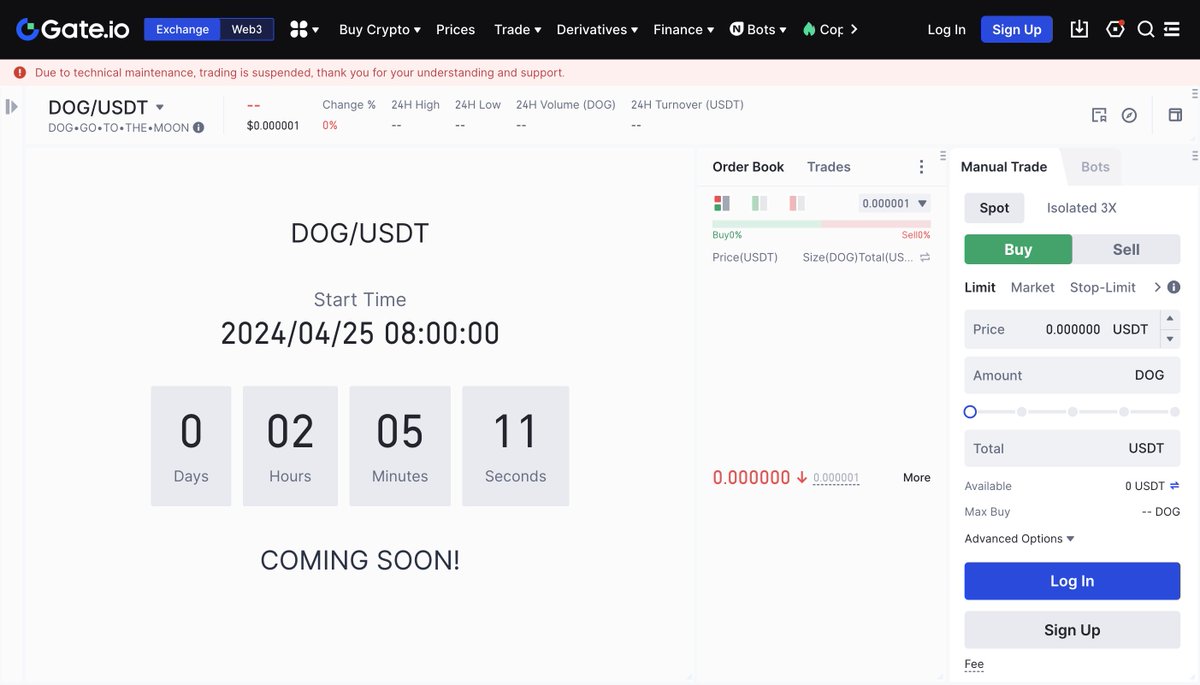The height and width of the screenshot is (685, 1200).
Task: Click the Total USDT input field
Action: (1072, 448)
